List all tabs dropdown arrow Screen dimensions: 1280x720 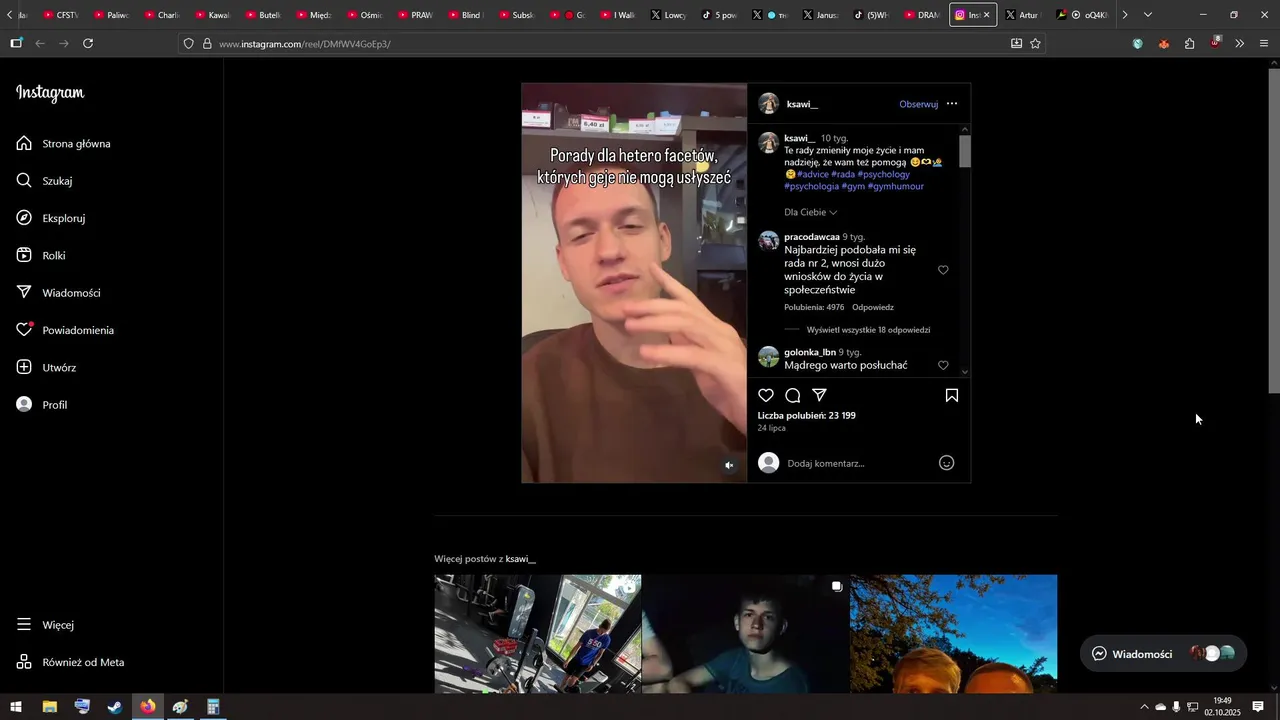pyautogui.click(x=1147, y=15)
